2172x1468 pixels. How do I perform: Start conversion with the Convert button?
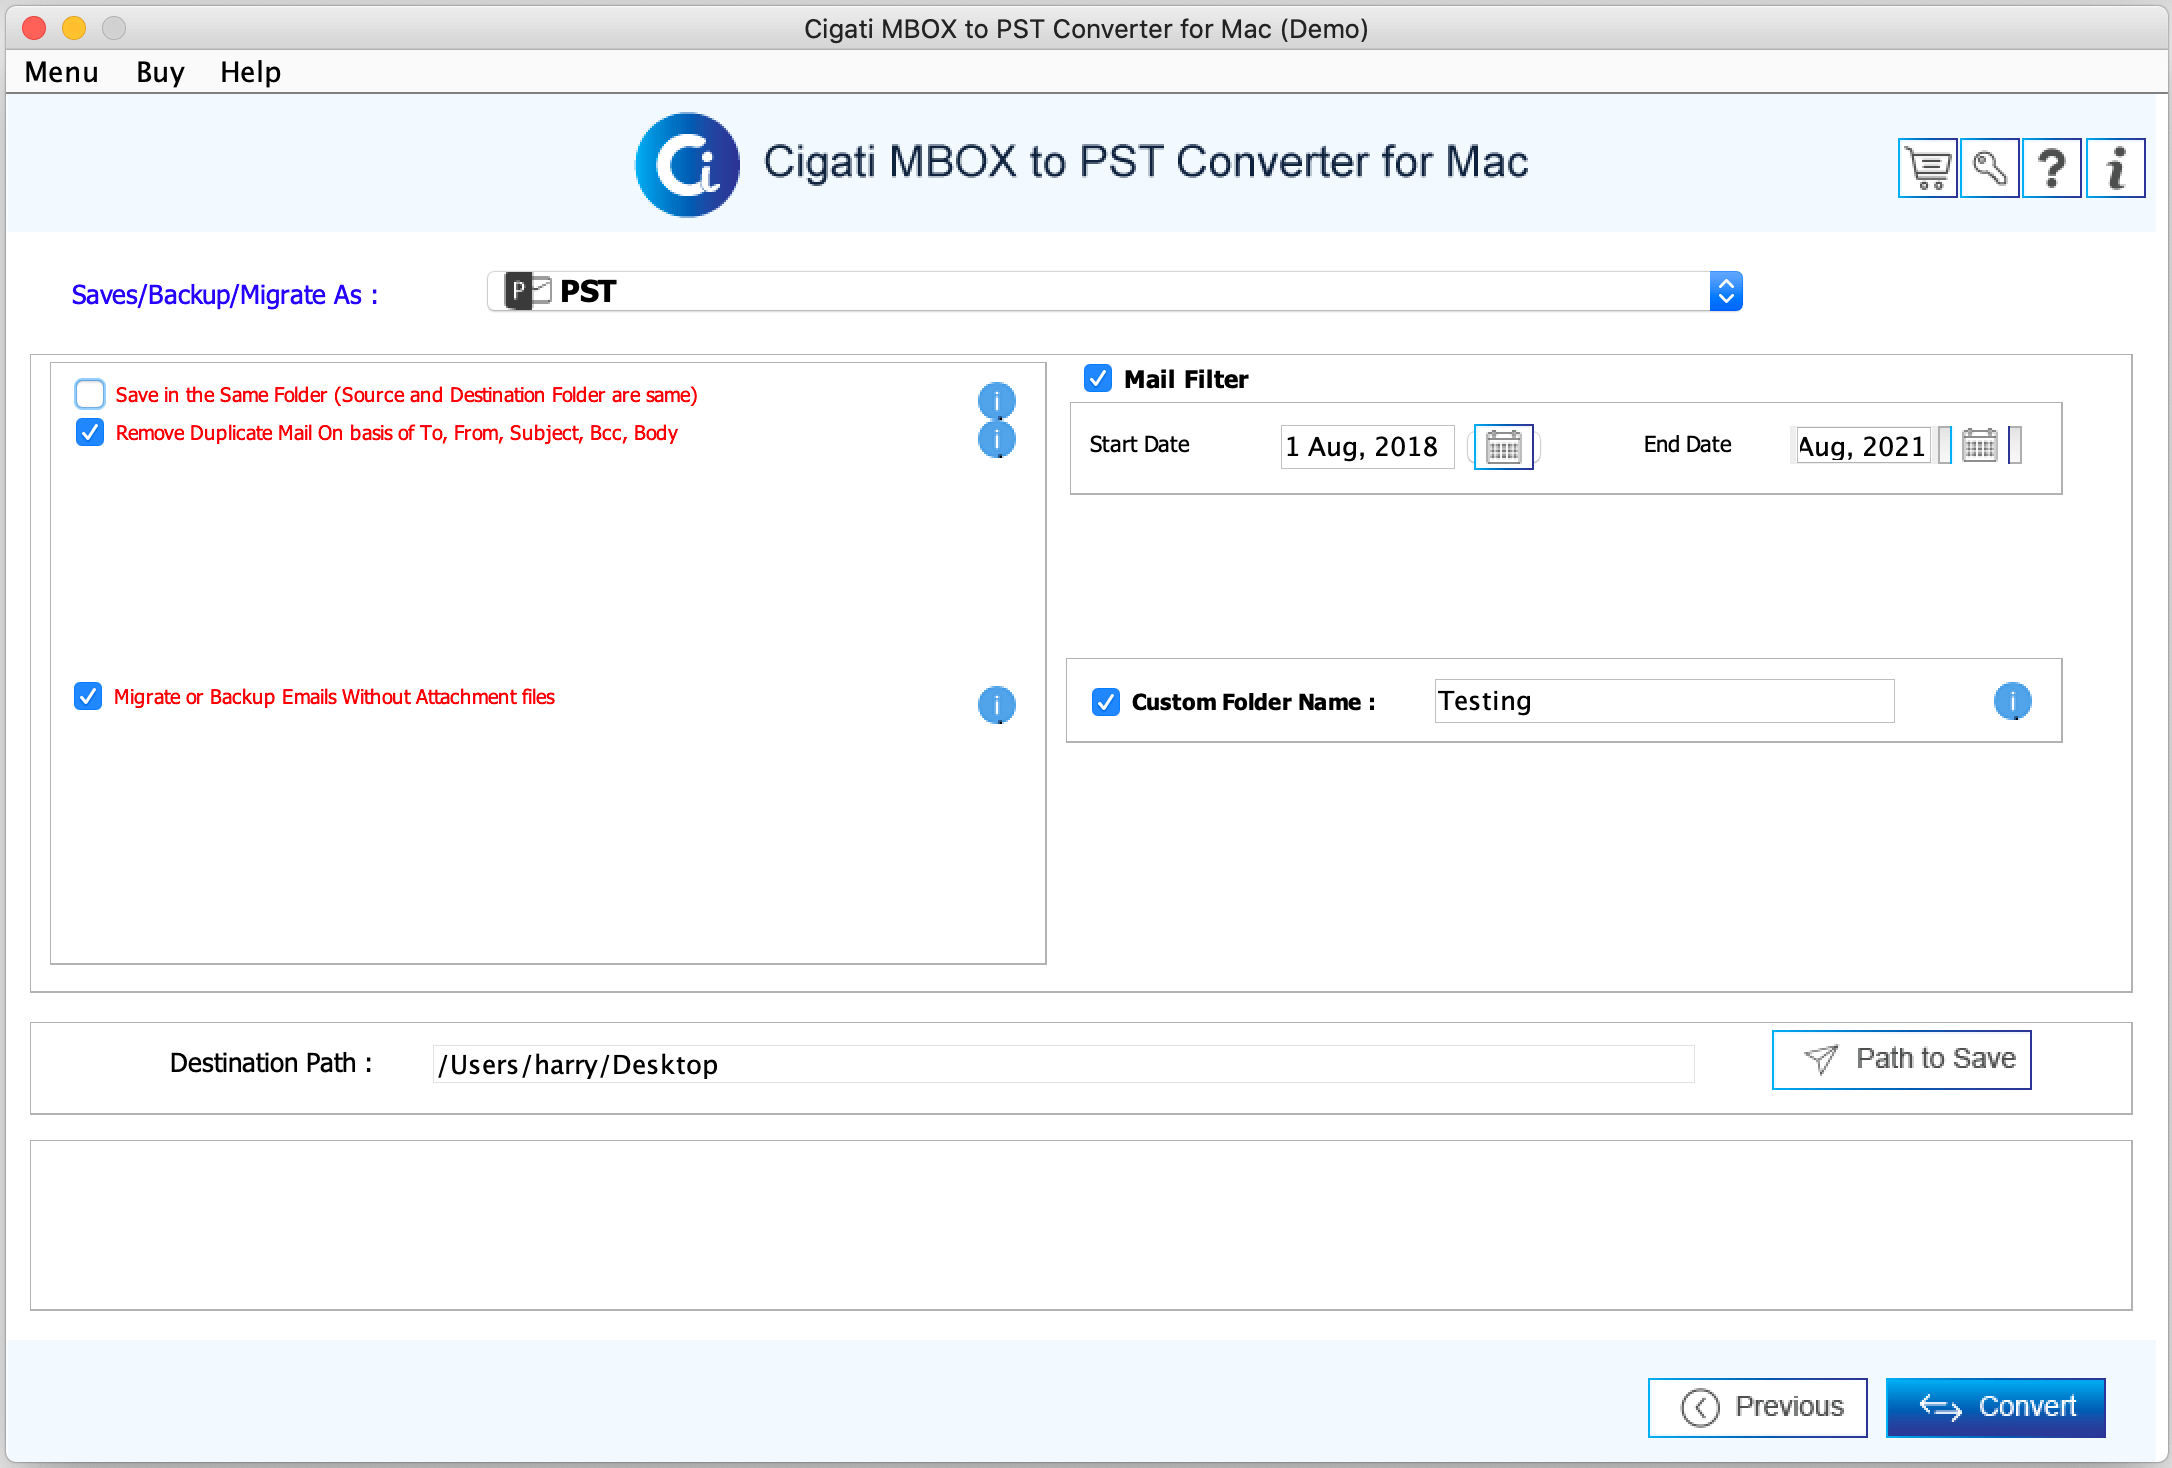click(x=1995, y=1407)
